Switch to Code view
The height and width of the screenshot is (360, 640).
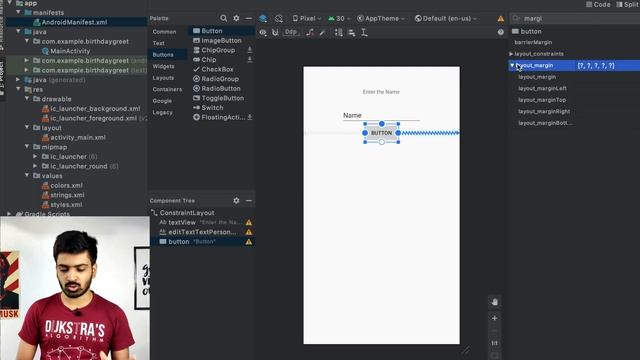pos(598,4)
